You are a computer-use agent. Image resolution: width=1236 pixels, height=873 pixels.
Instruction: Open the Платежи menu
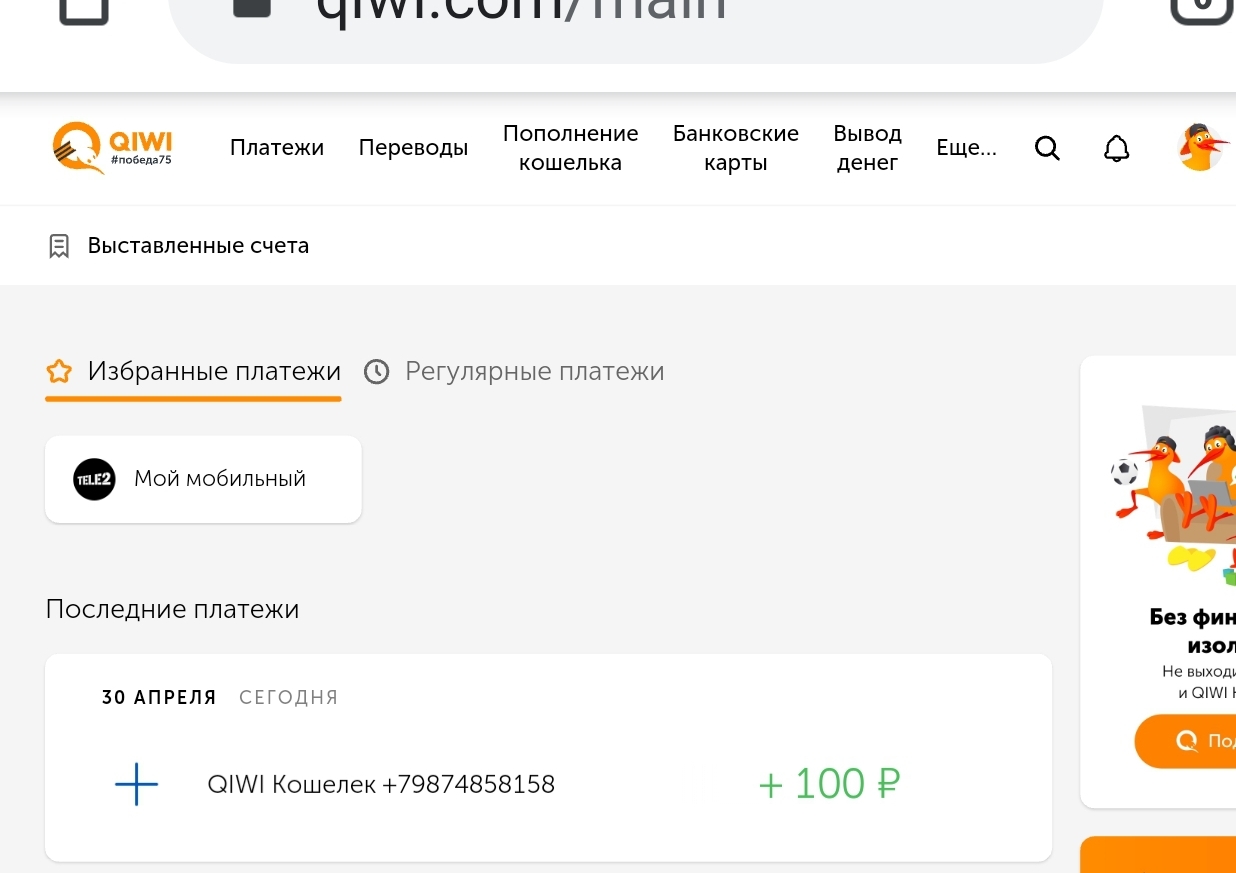277,148
